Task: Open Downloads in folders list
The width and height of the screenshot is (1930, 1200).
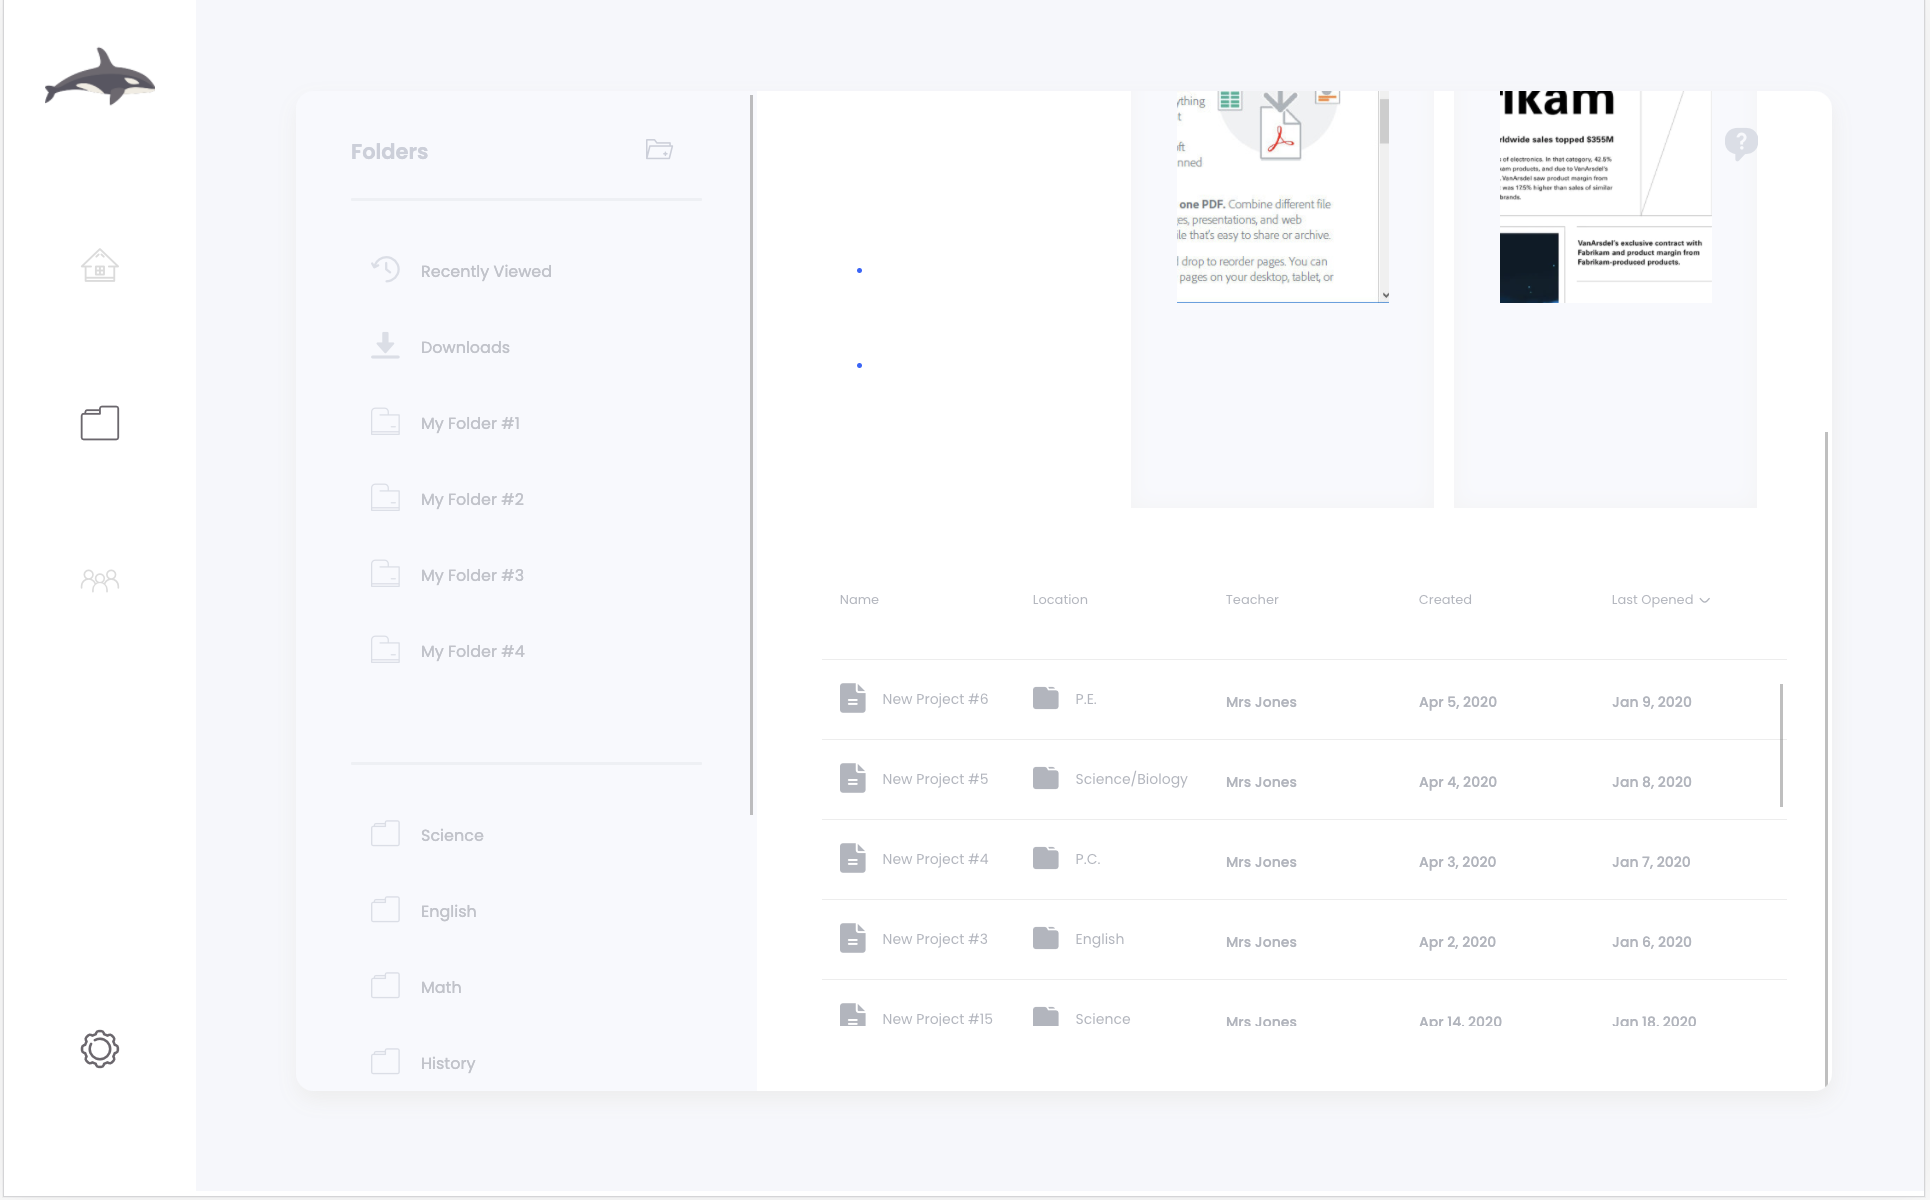Action: point(464,347)
